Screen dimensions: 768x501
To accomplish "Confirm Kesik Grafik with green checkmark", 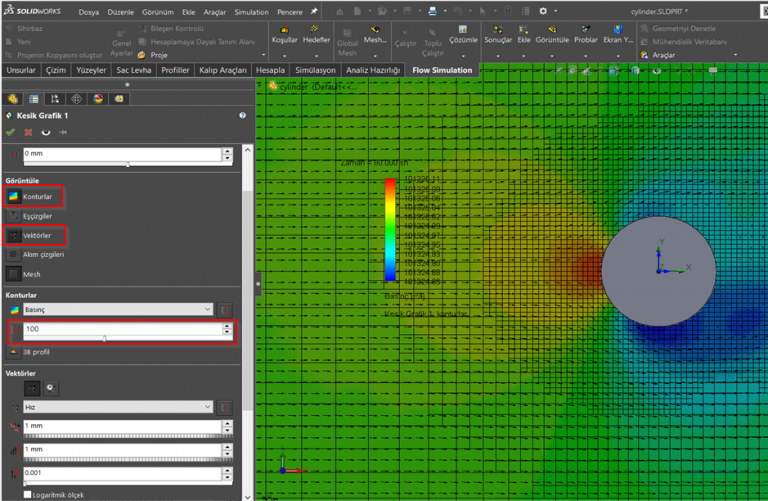I will pos(11,132).
